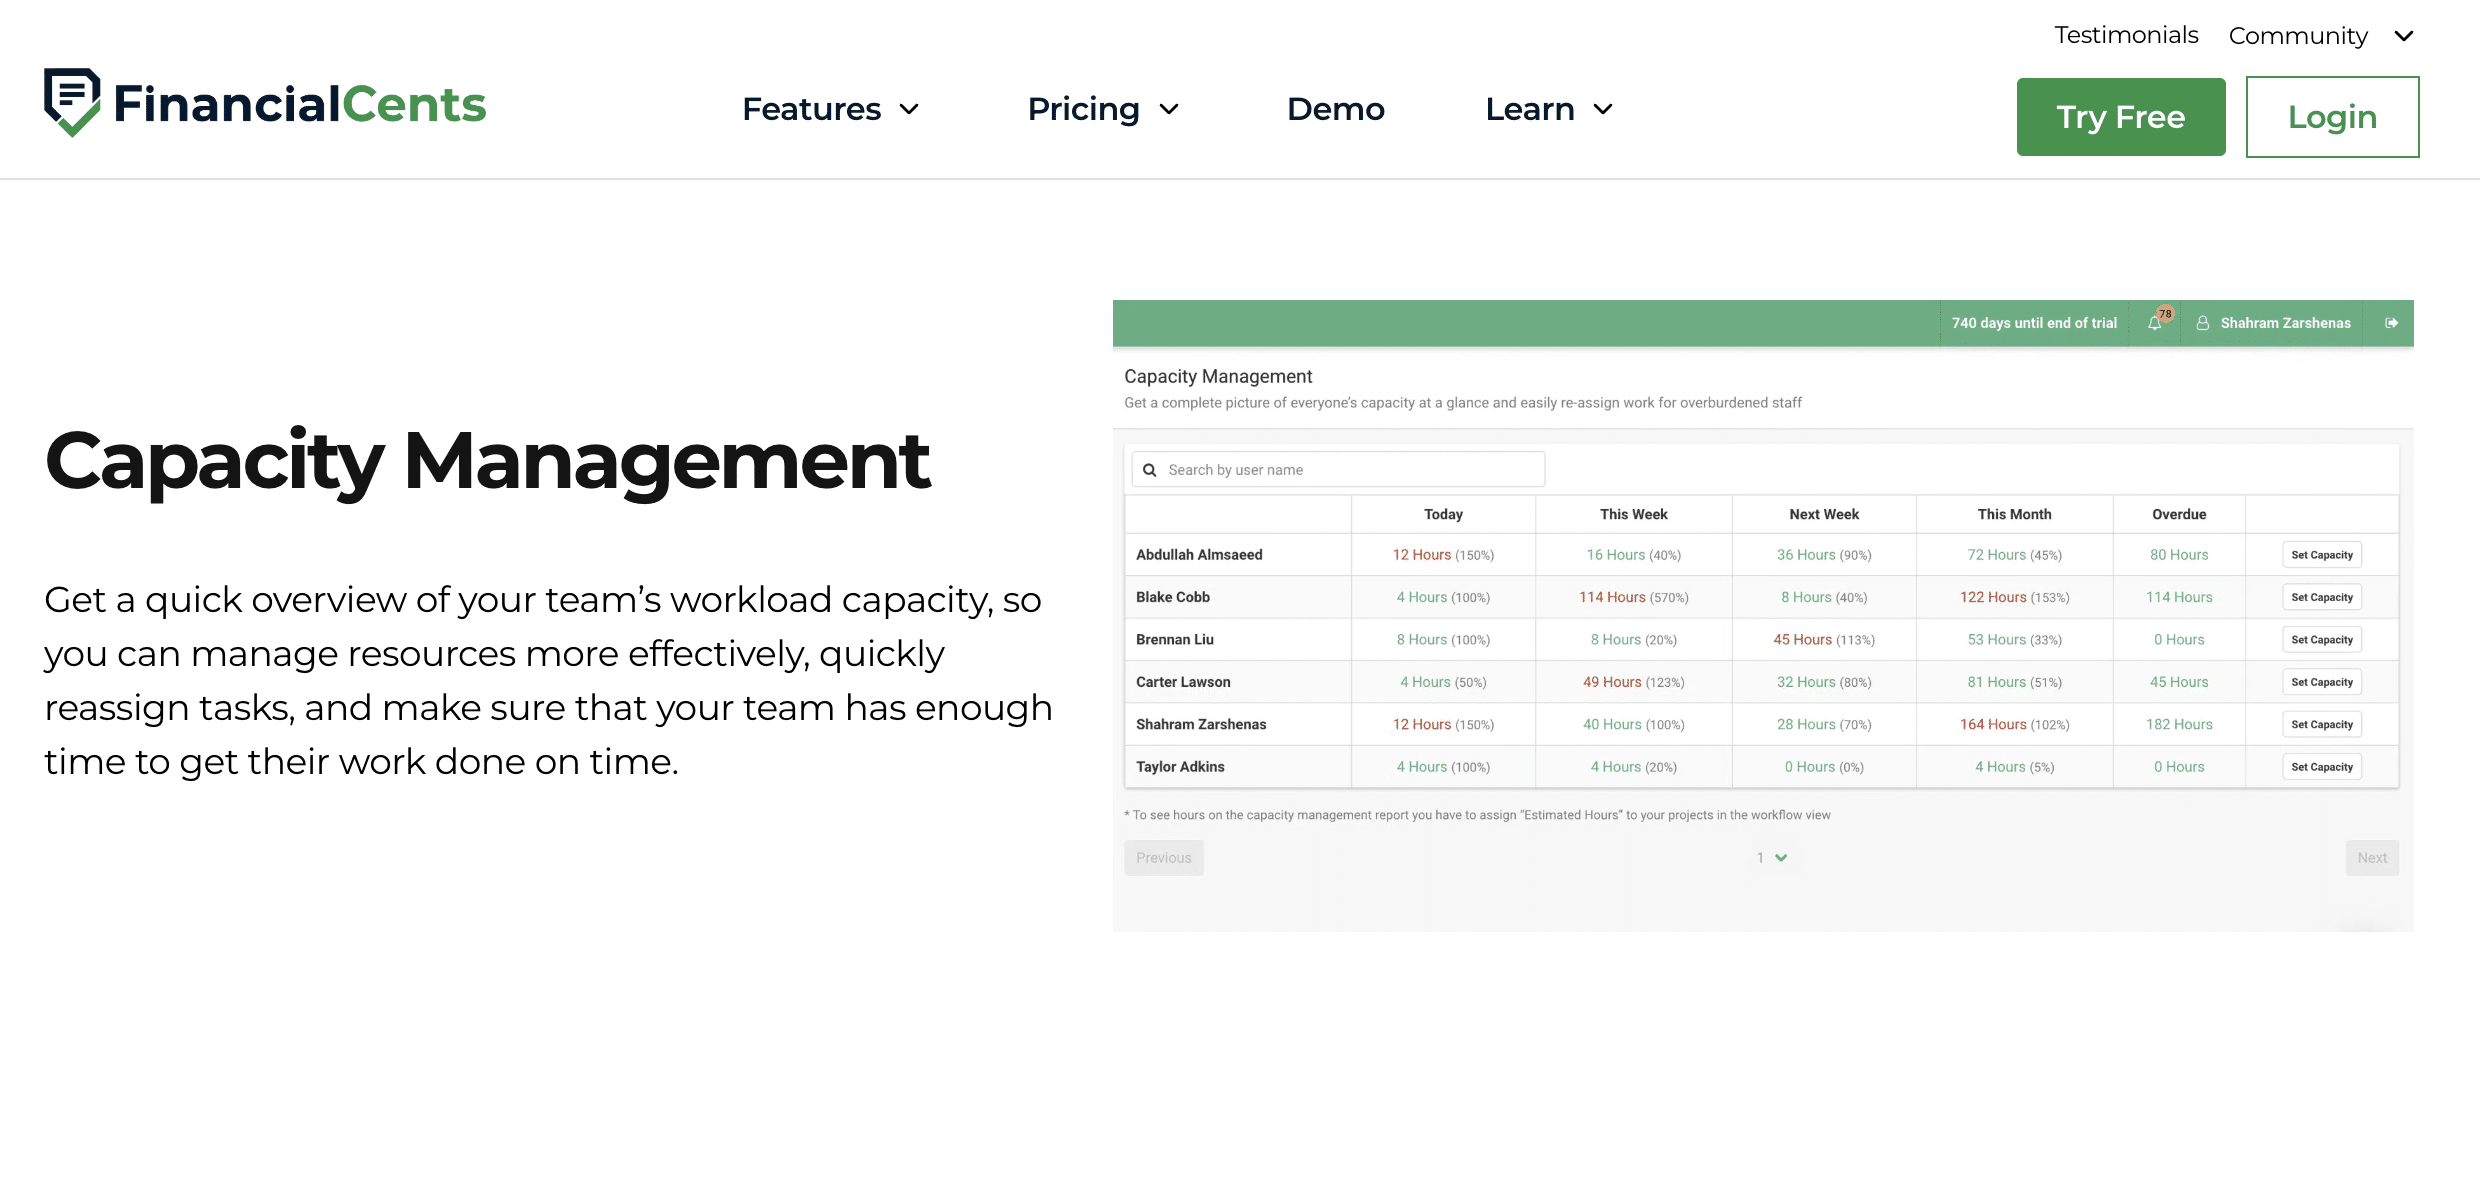This screenshot has height=1204, width=2480.
Task: Click the This Month column header
Action: 2014,514
